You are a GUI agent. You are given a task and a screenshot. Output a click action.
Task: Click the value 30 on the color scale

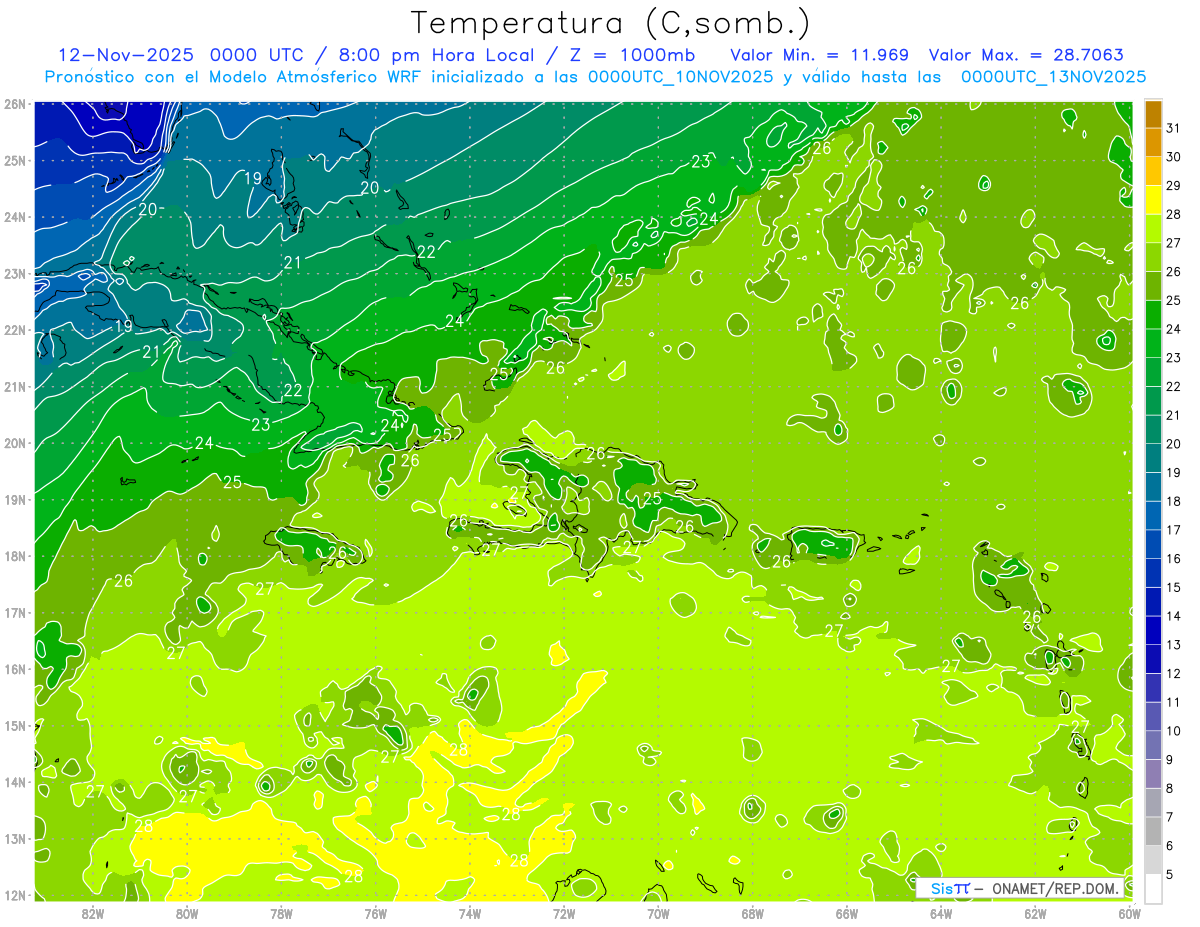(x=1174, y=157)
